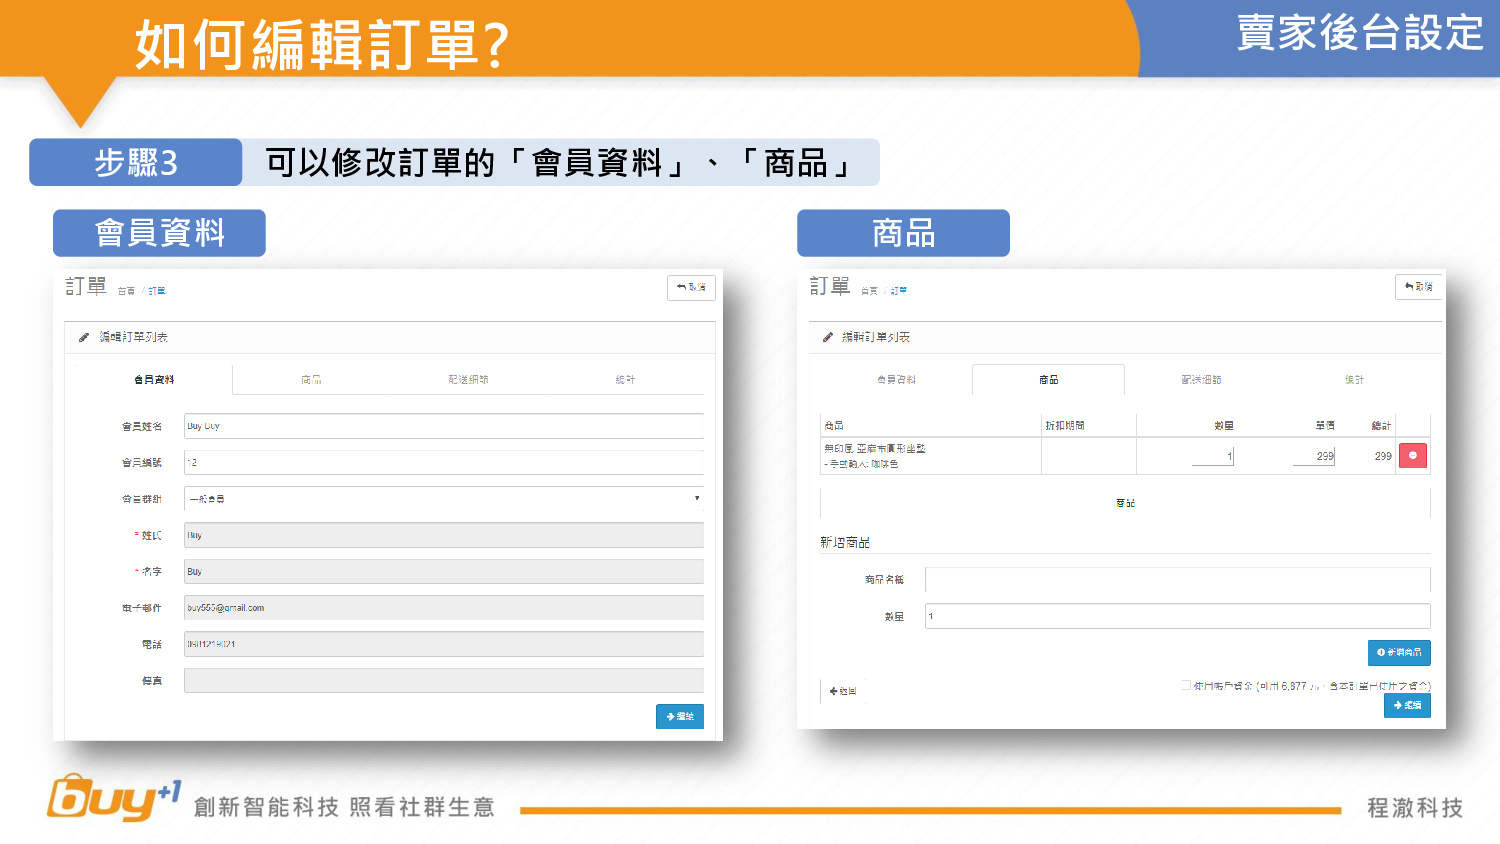This screenshot has height=844, width=1500.
Task: Click the red remove product button
Action: coord(1412,456)
